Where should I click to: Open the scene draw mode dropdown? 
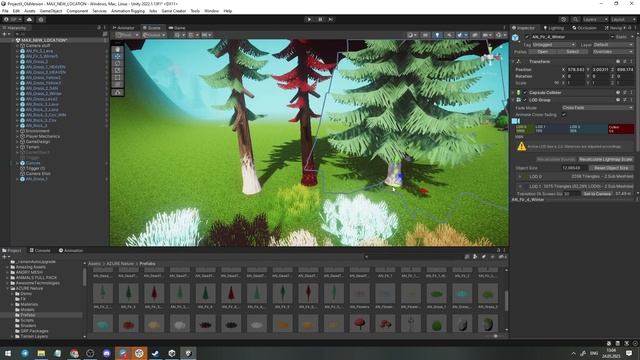coord(412,35)
